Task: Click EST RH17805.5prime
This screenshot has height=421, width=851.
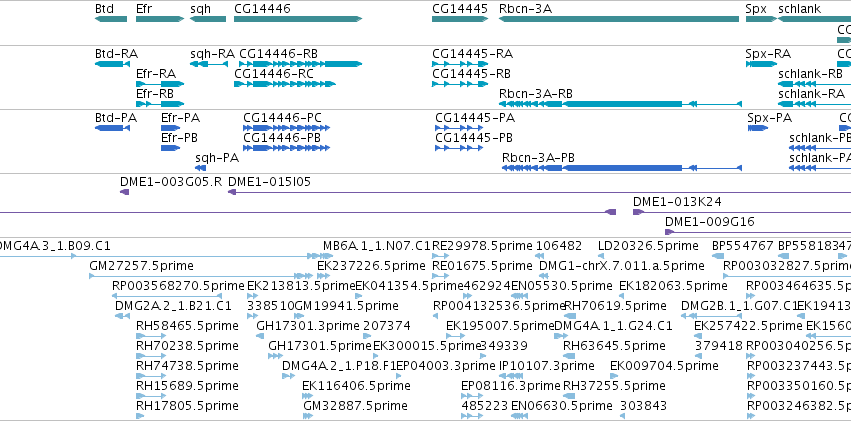Action: 140,417
